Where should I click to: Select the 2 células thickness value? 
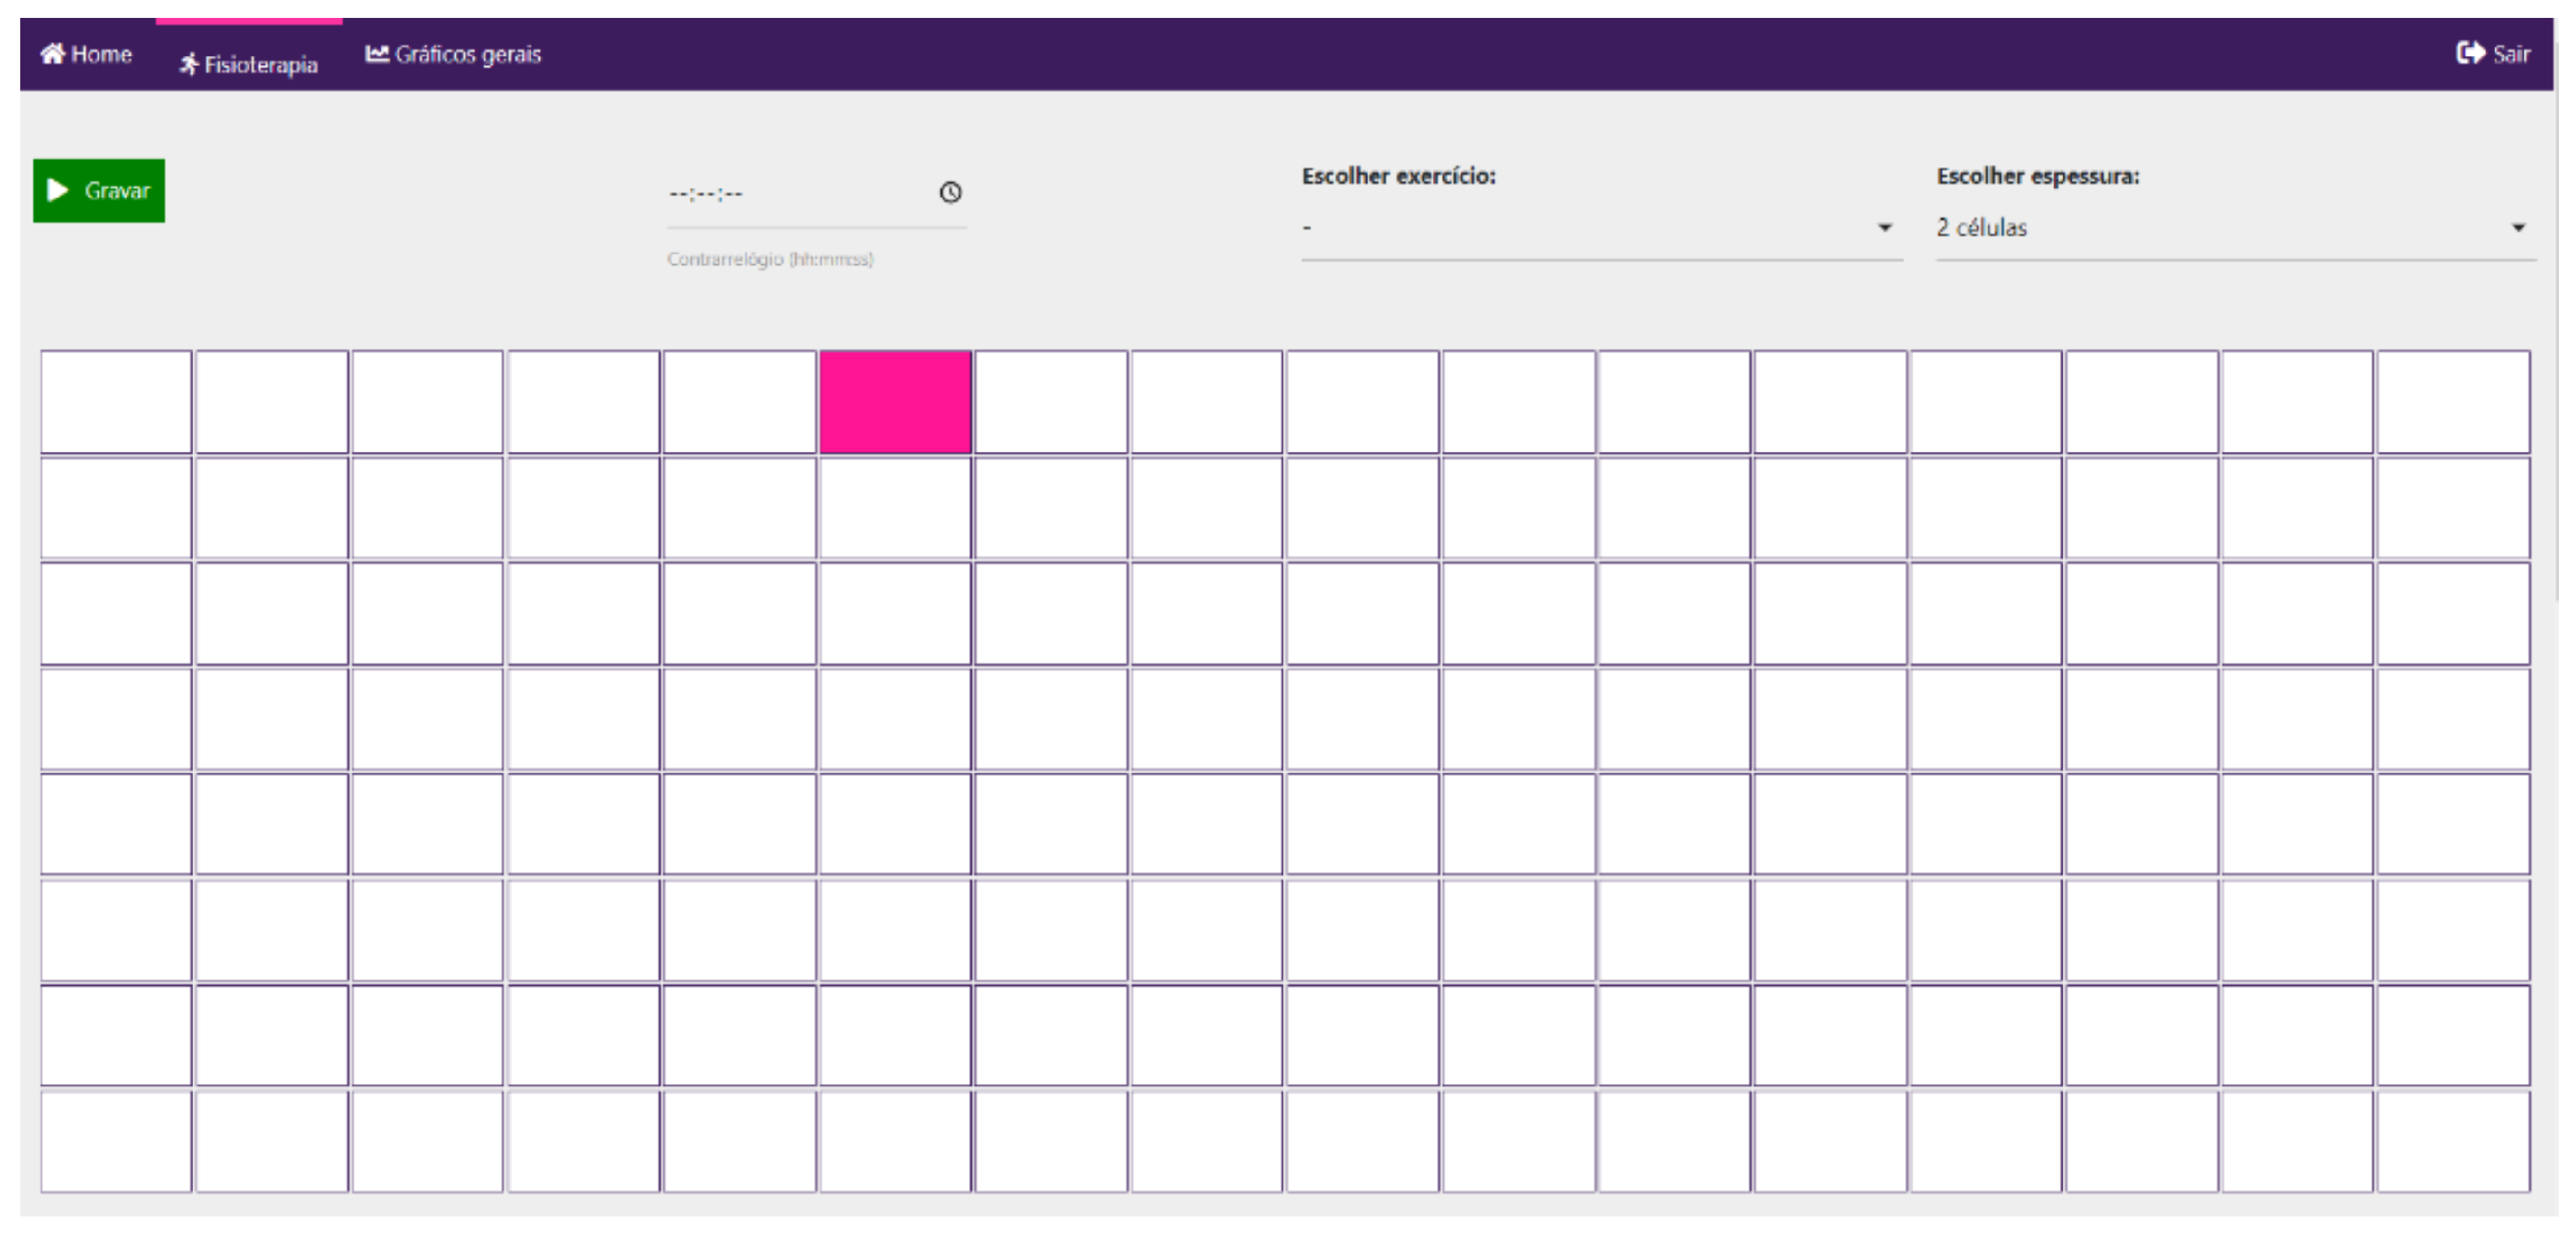click(x=1982, y=228)
